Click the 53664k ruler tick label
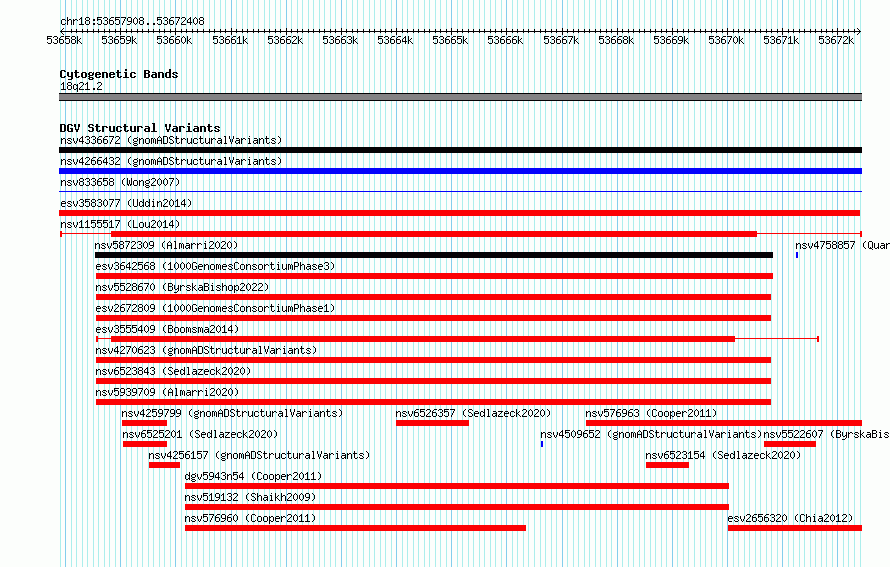This screenshot has width=890, height=567. coord(395,40)
